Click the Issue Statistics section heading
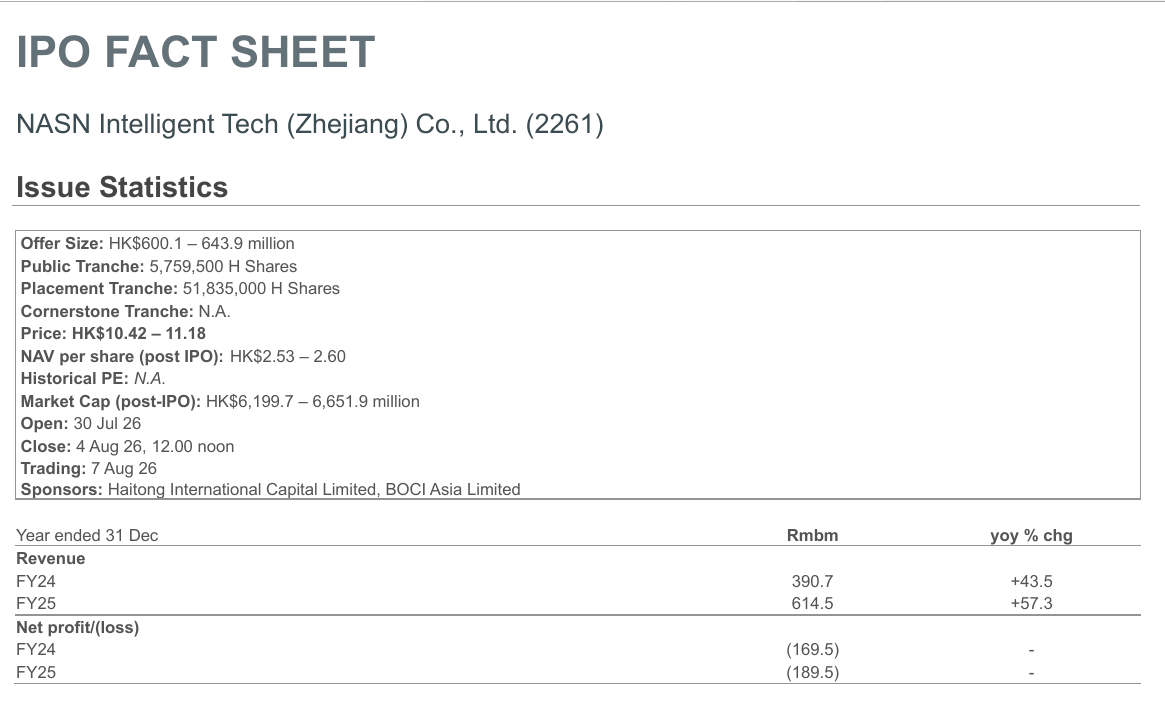Viewport: 1165px width, 701px height. tap(122, 187)
